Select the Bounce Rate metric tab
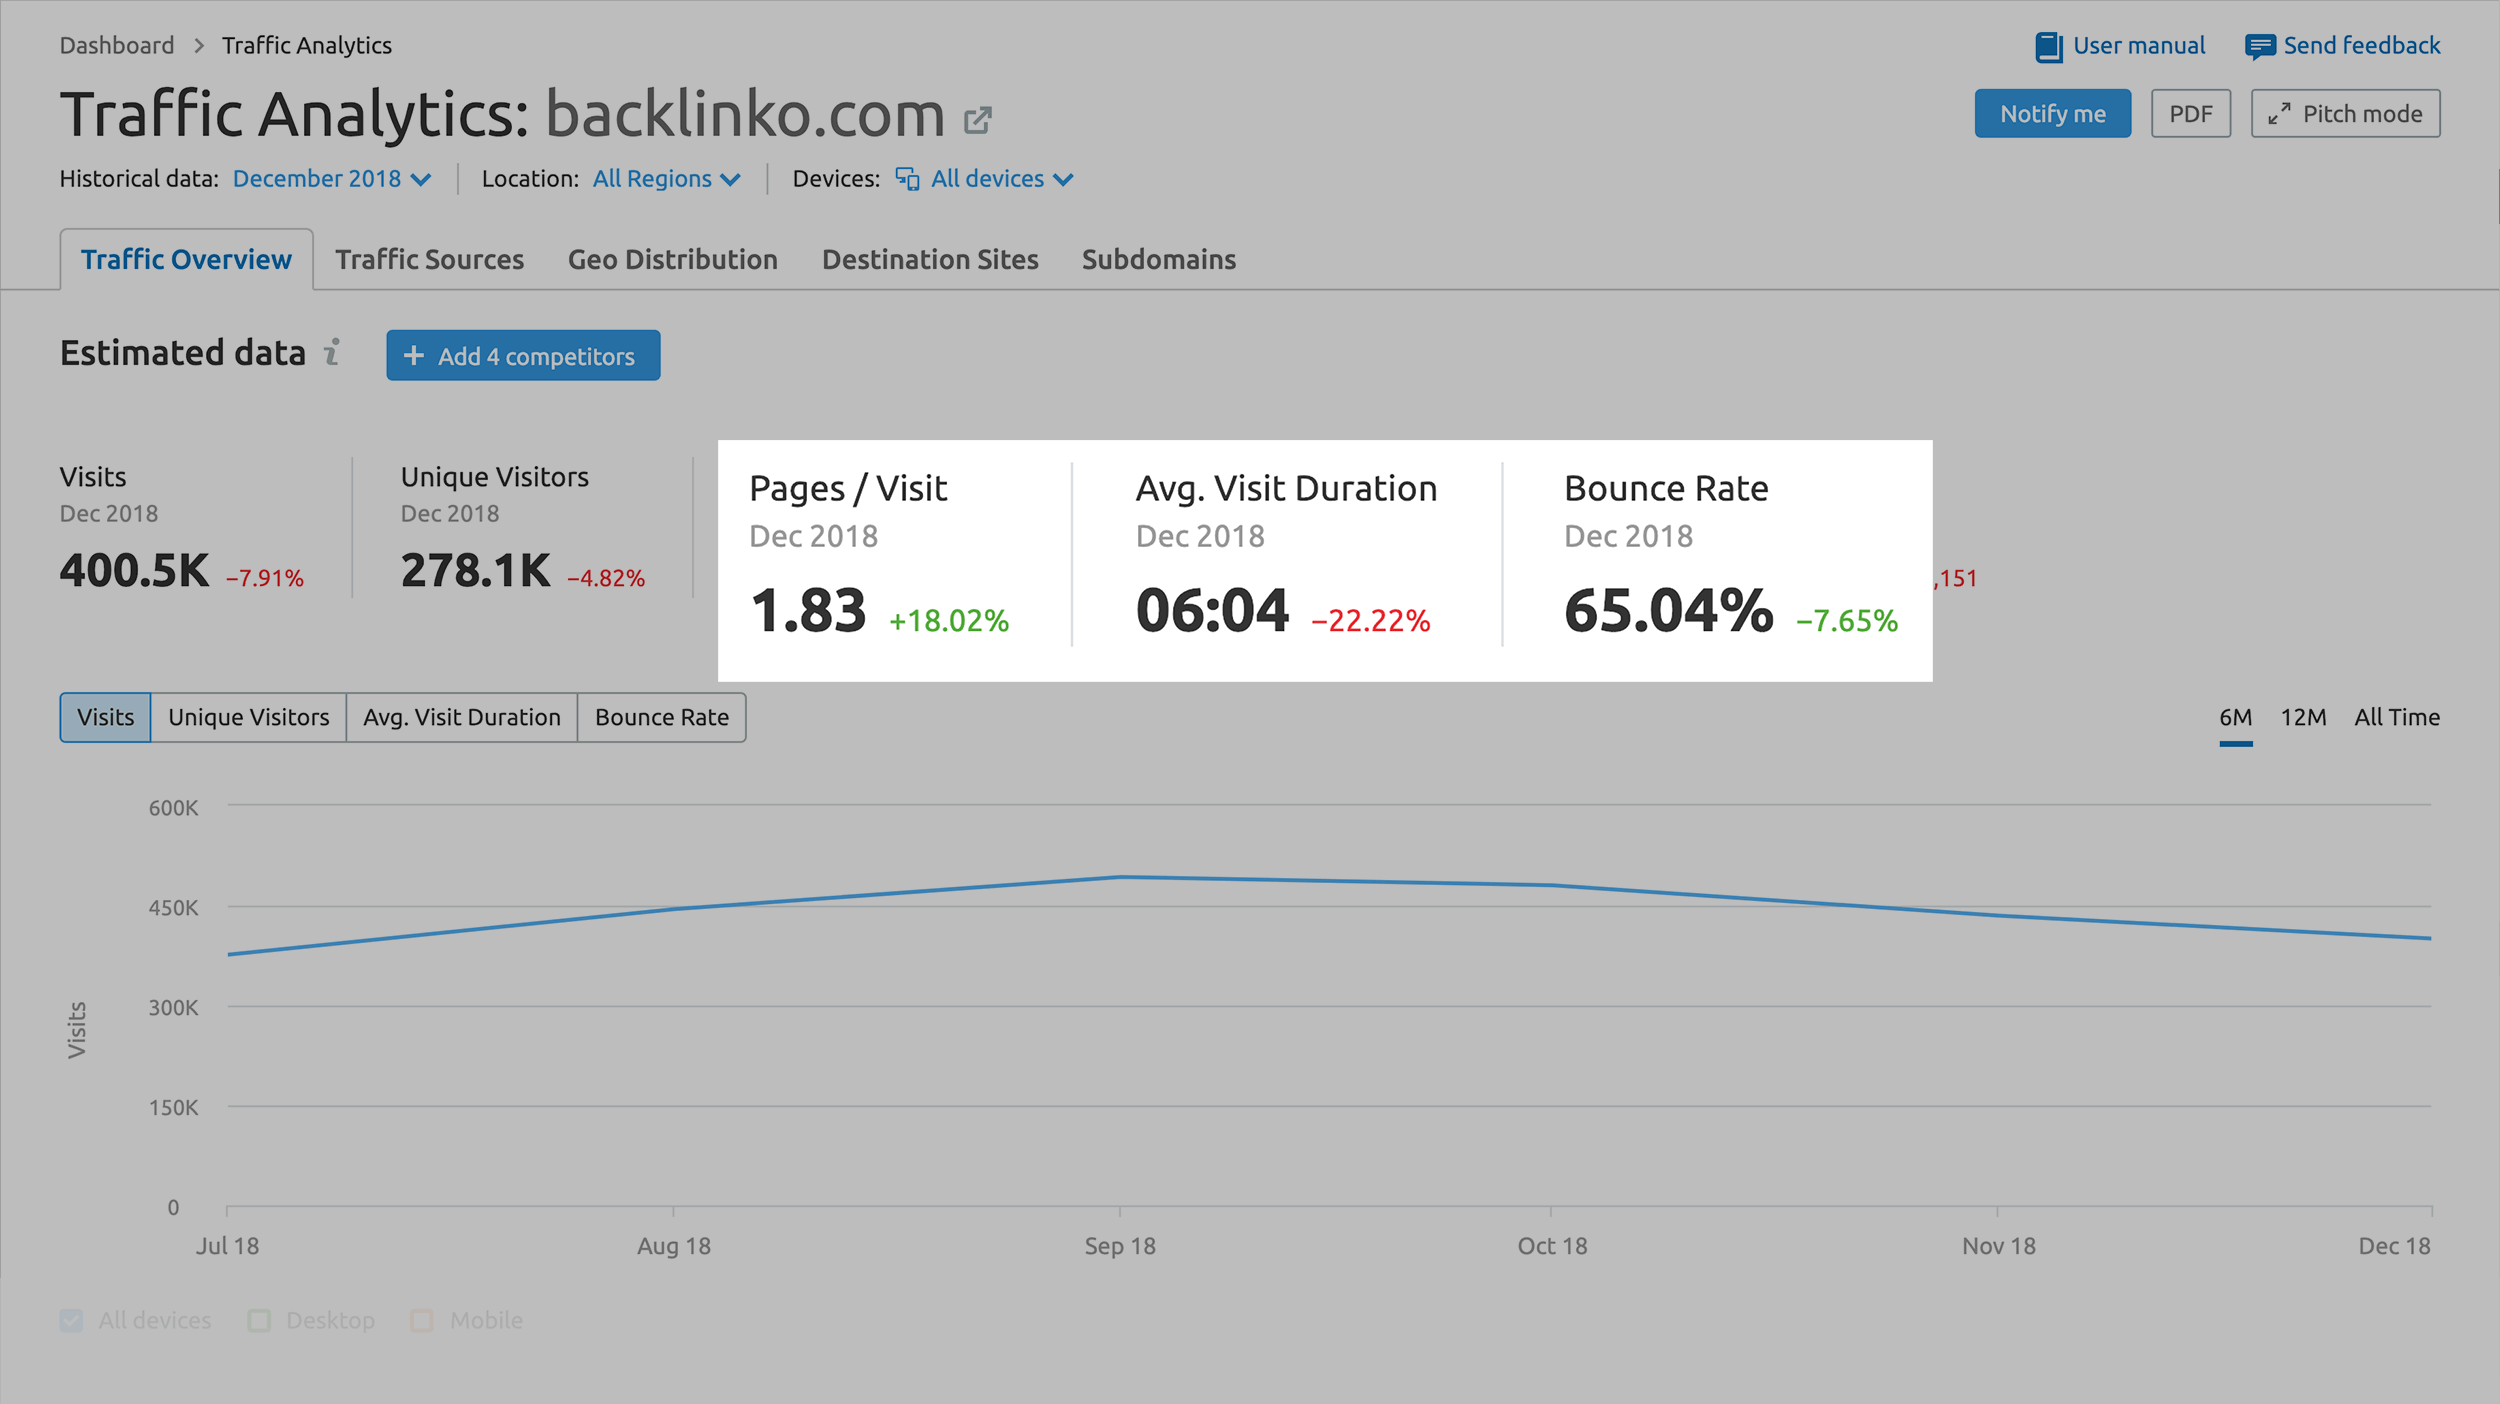Screen dimensions: 2500x1404 pos(661,716)
